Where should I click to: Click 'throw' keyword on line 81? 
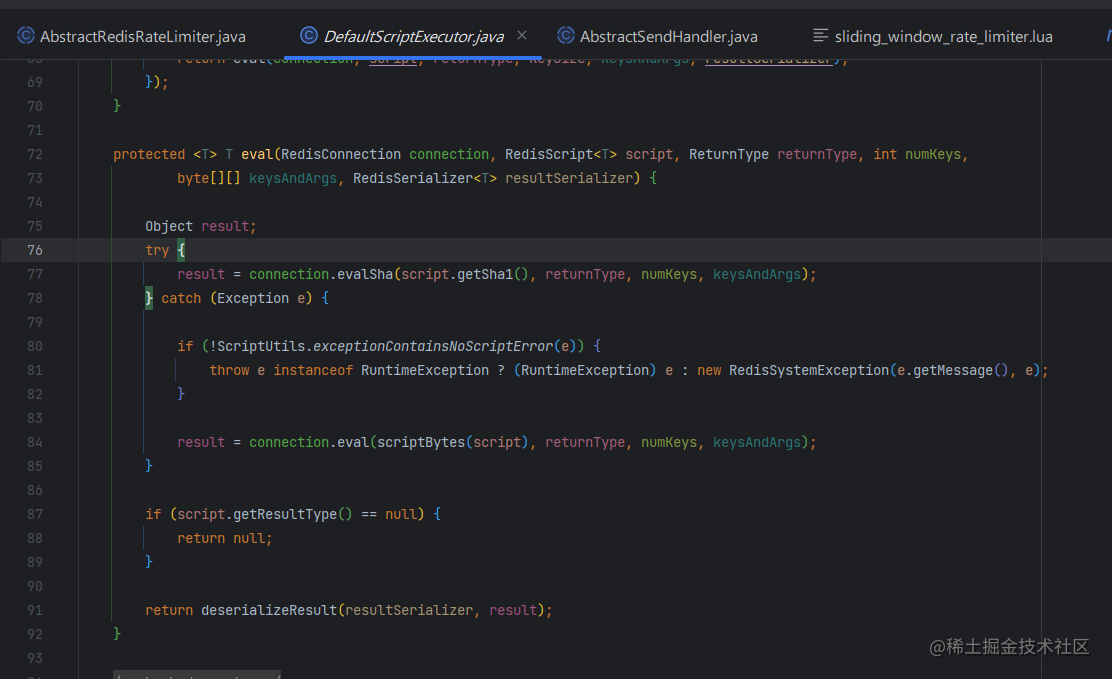(229, 370)
